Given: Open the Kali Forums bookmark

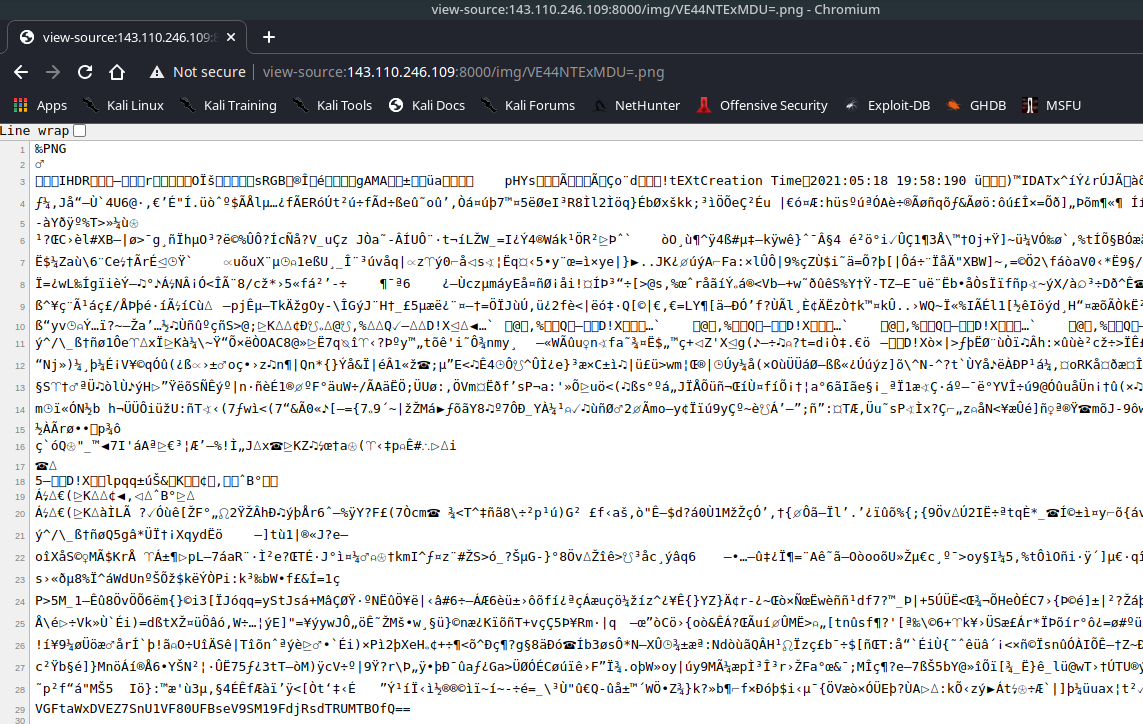Looking at the screenshot, I should tap(528, 105).
